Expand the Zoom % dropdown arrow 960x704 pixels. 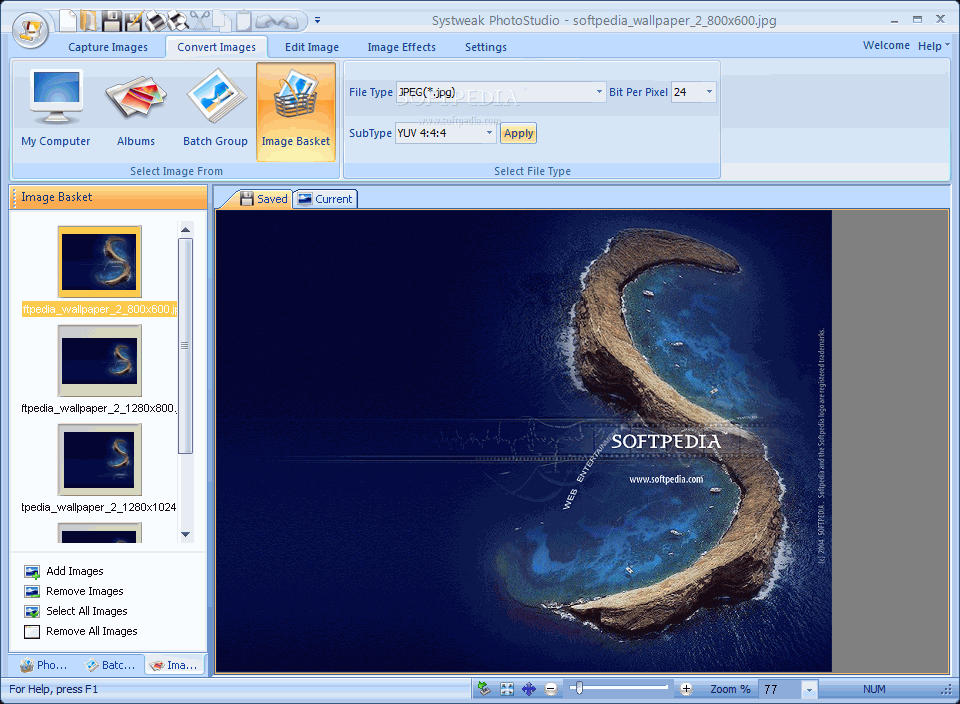[x=809, y=690]
